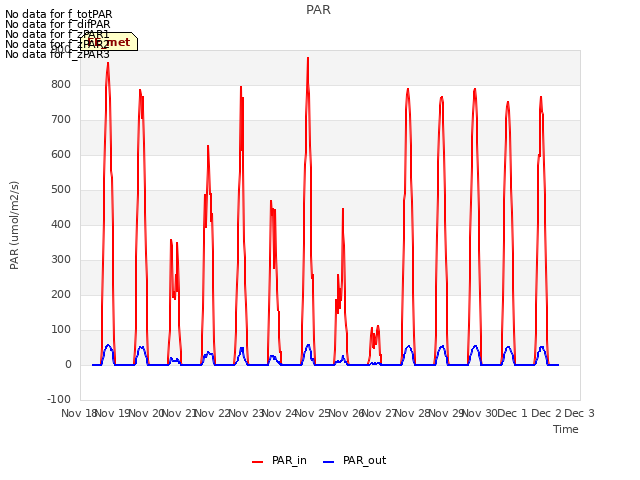Click the PAR chart title
This screenshot has height=480, width=640.
tap(318, 10)
